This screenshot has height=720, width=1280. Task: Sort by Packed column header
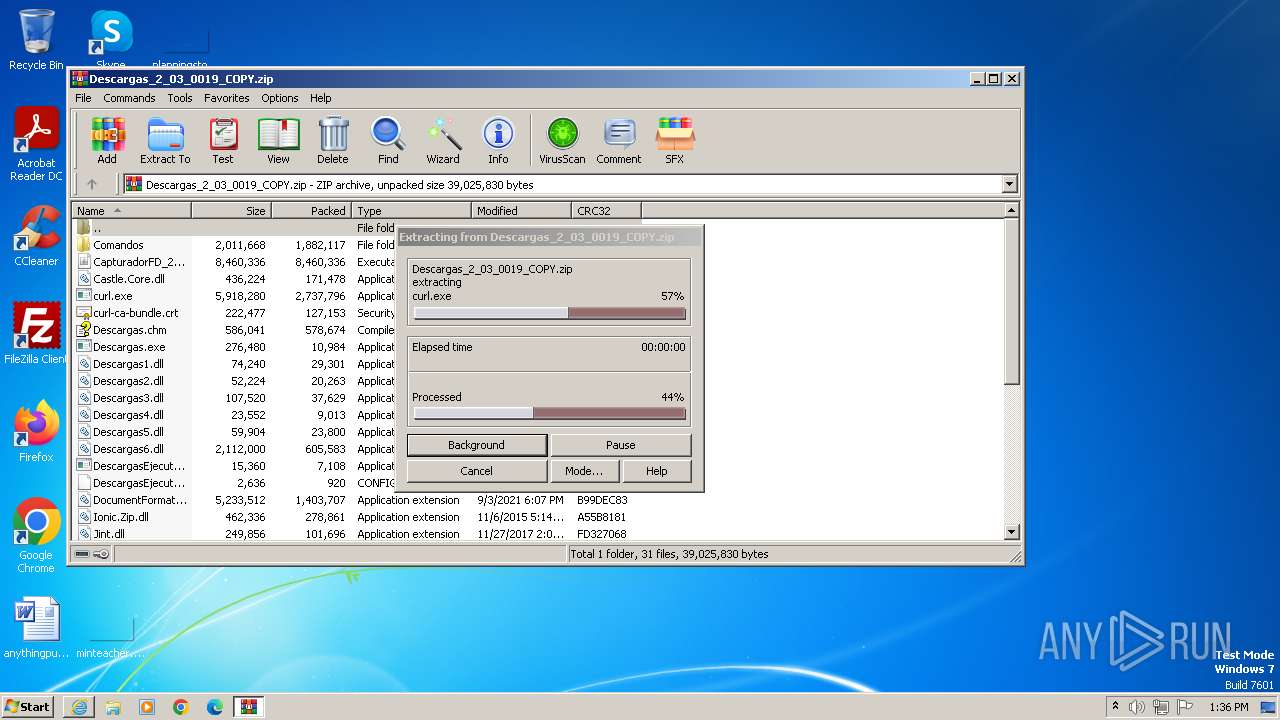click(x=311, y=210)
